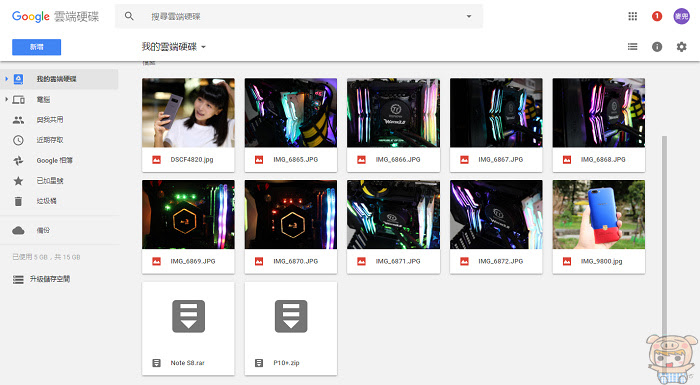
Task: Show the details info icon
Action: click(x=657, y=46)
